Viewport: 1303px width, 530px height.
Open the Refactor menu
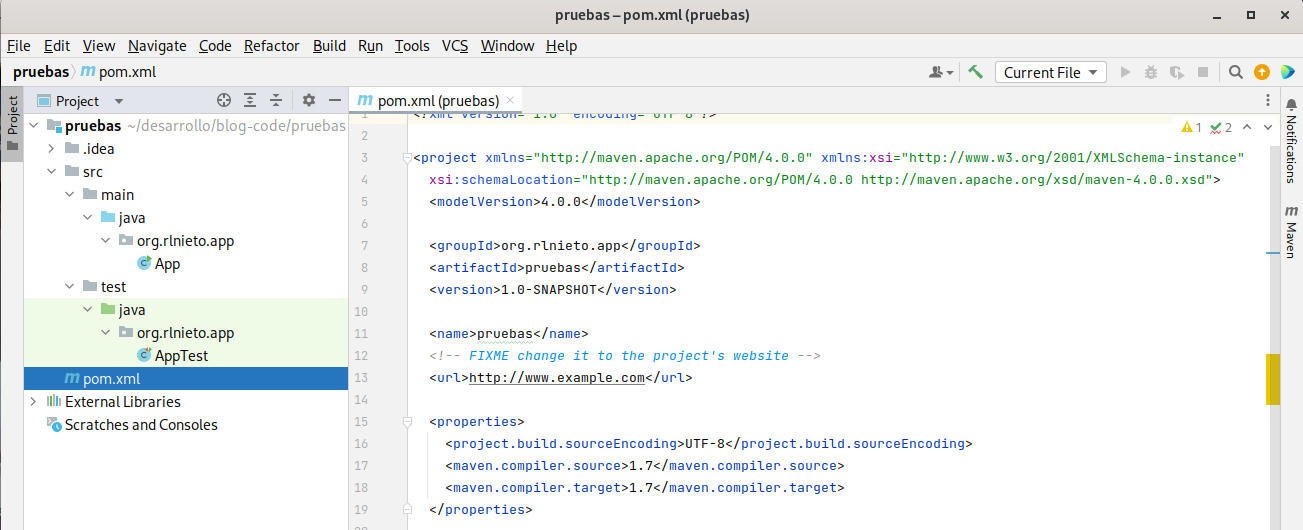(272, 46)
